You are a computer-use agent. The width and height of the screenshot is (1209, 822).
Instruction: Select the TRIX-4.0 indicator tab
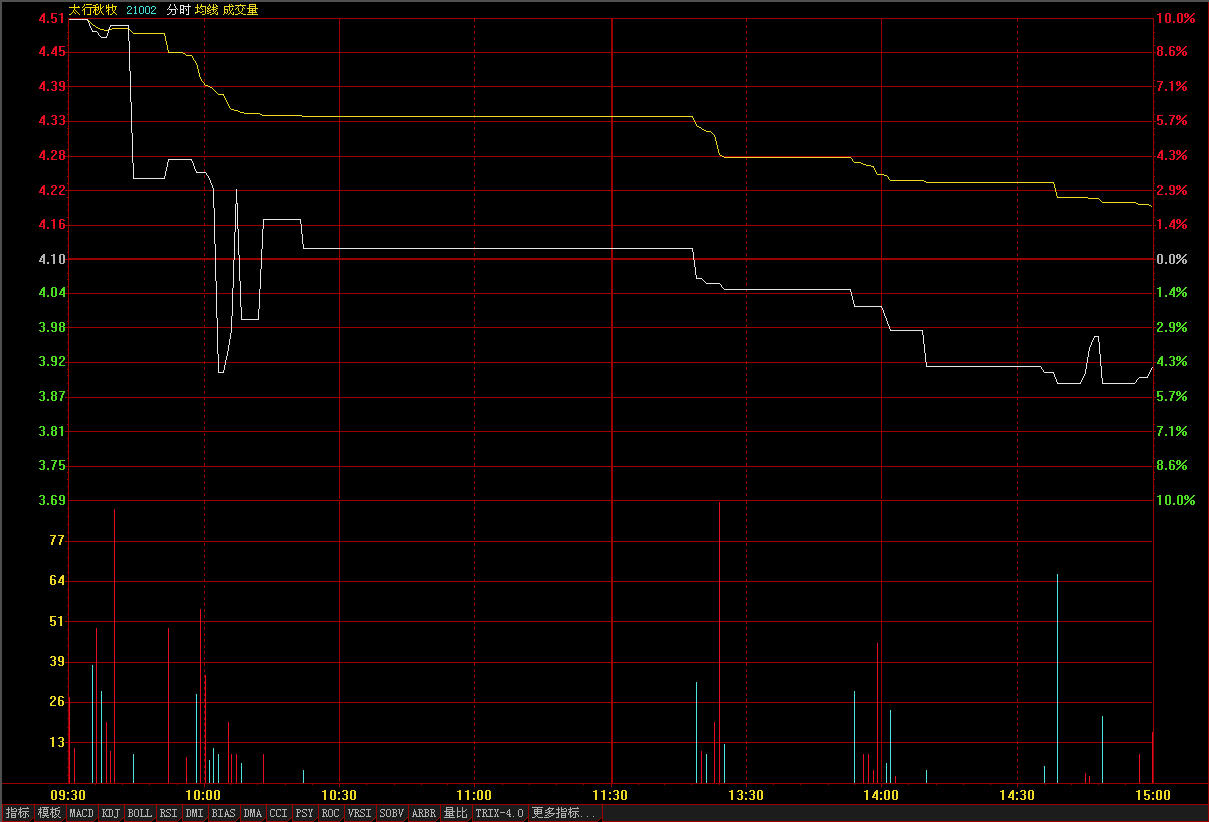pos(500,813)
